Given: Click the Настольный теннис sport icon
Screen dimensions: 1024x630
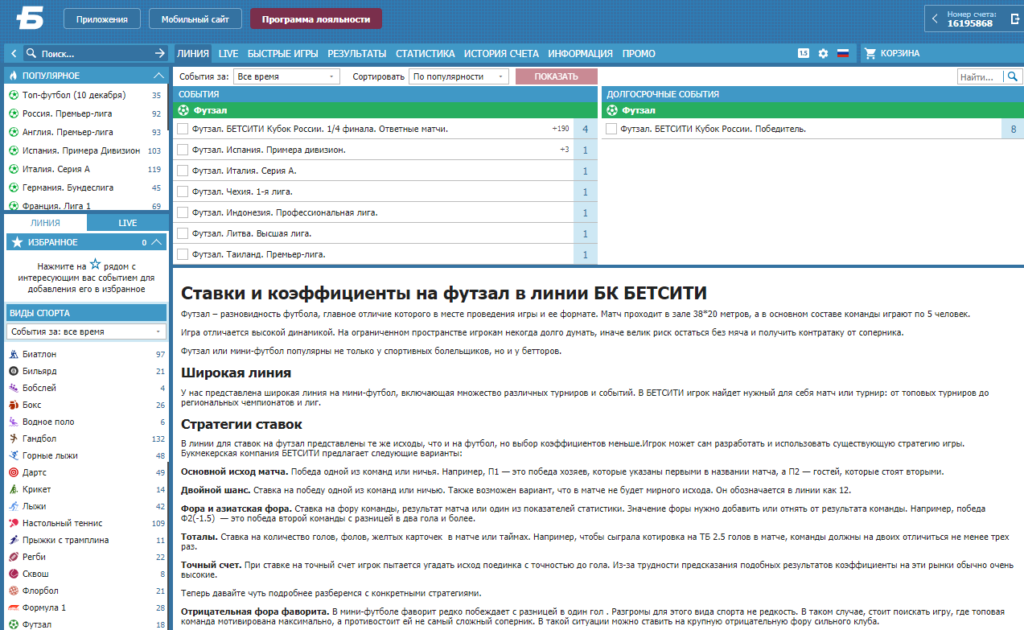Looking at the screenshot, I should tap(13, 523).
